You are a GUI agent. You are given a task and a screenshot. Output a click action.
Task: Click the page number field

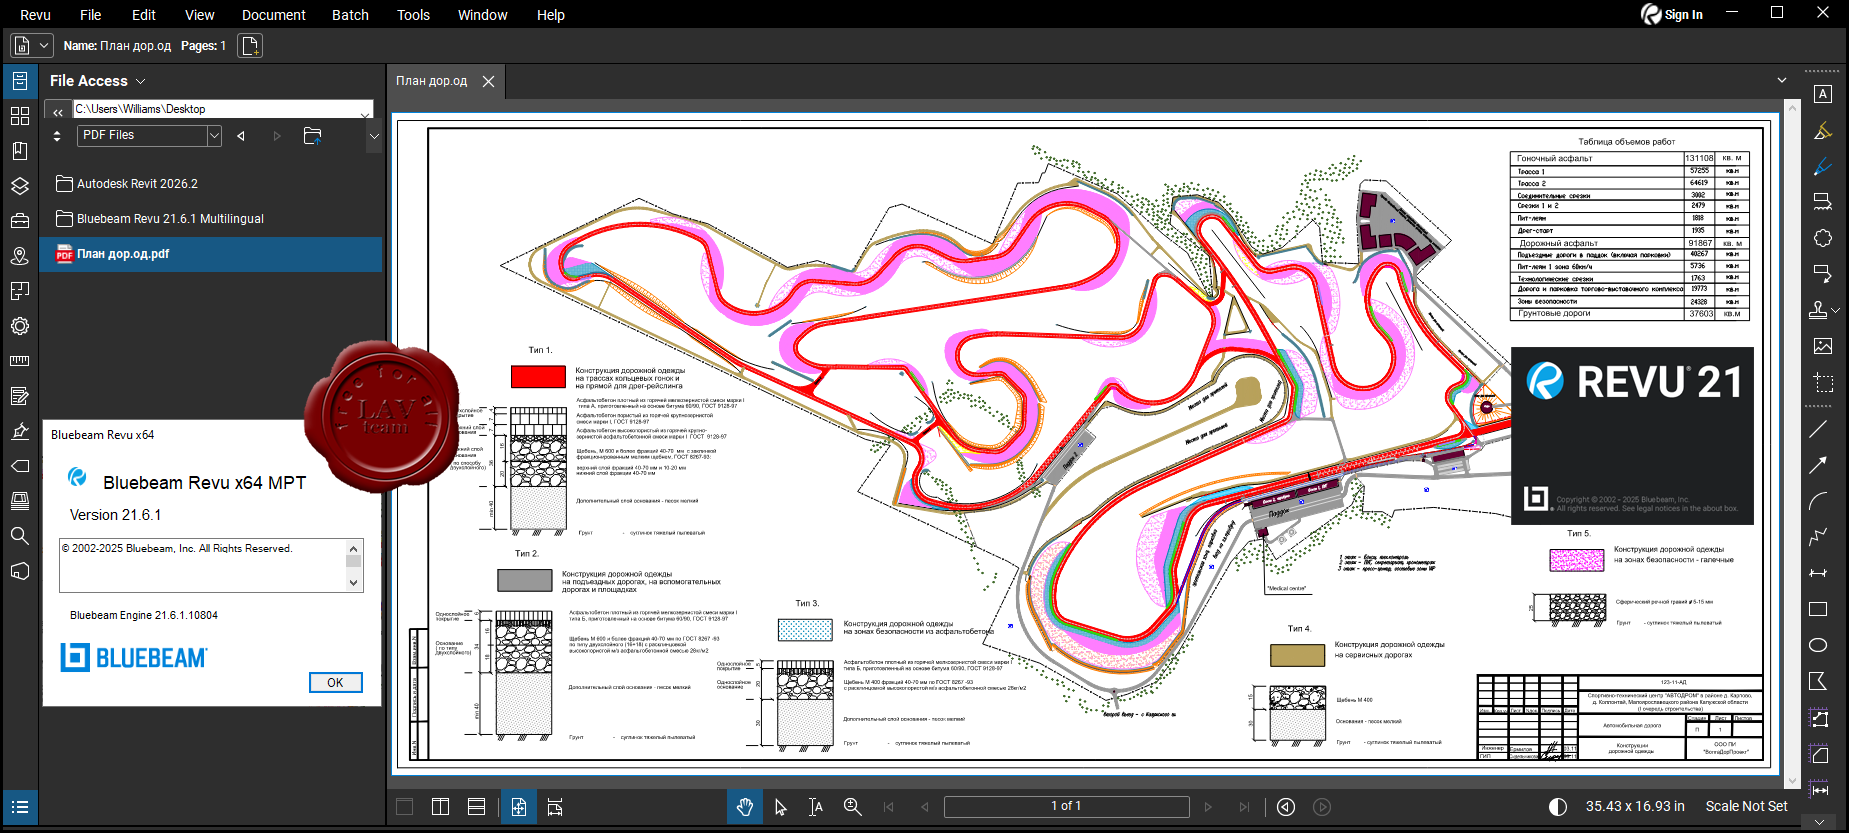1066,807
